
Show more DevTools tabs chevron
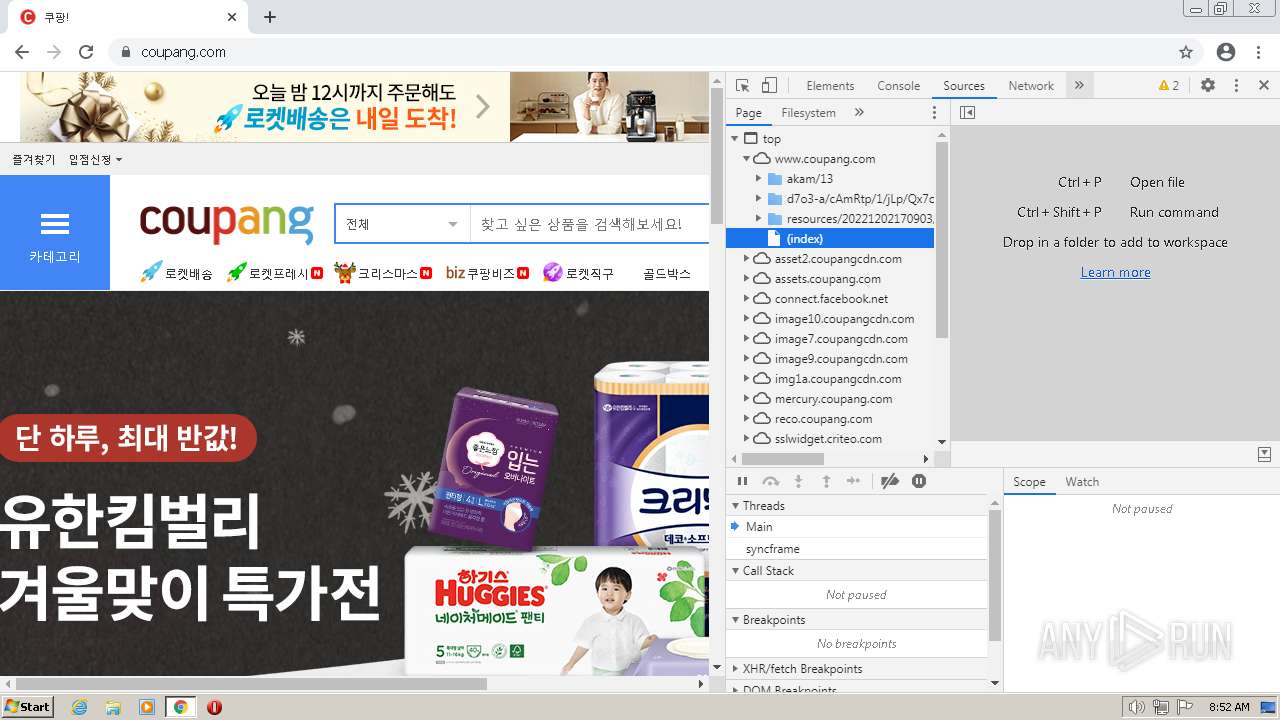pyautogui.click(x=1079, y=86)
